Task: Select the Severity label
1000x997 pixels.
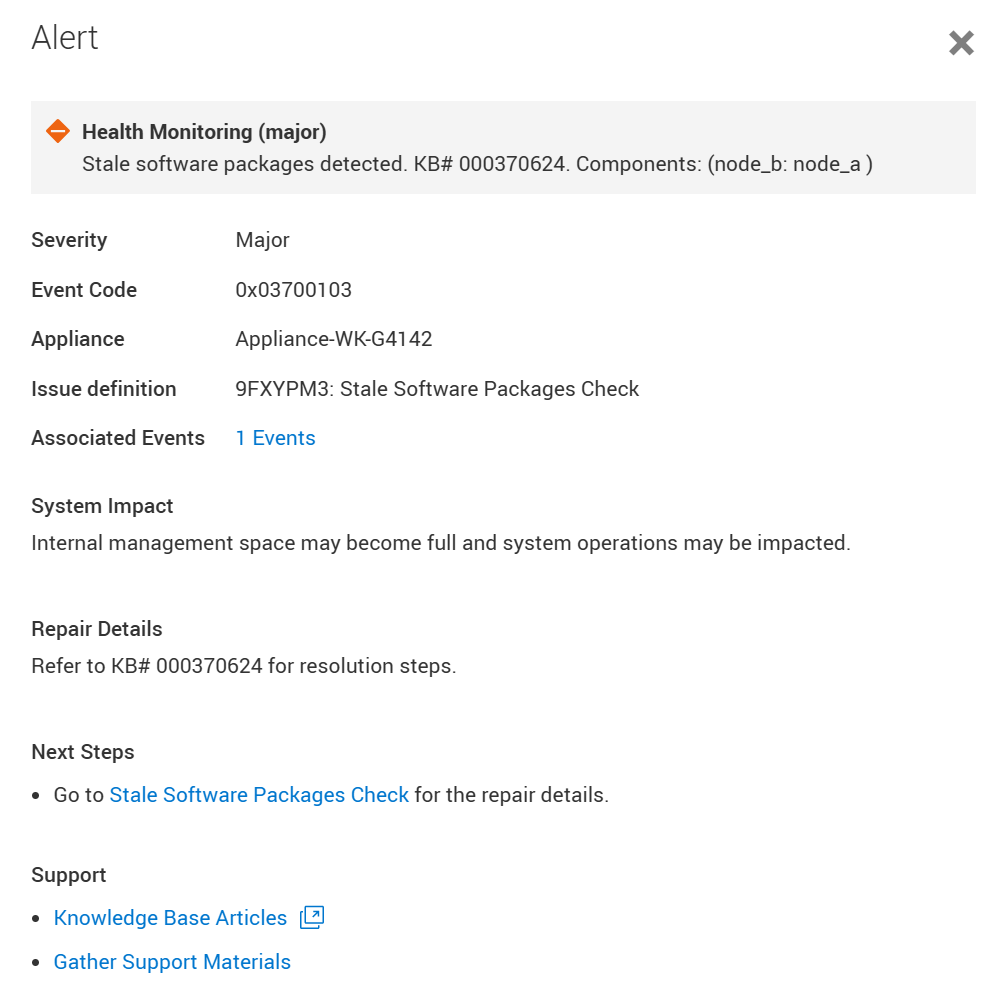Action: pyautogui.click(x=68, y=240)
